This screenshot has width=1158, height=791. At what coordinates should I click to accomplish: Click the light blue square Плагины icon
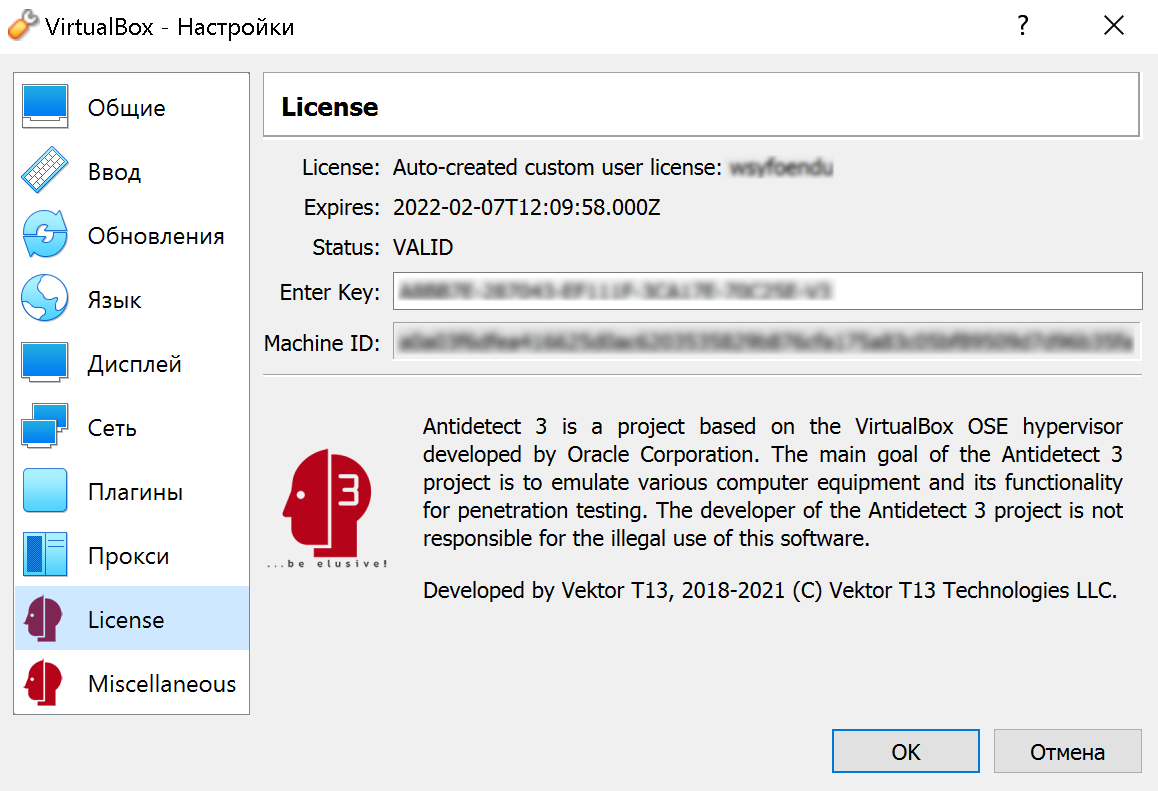[45, 490]
